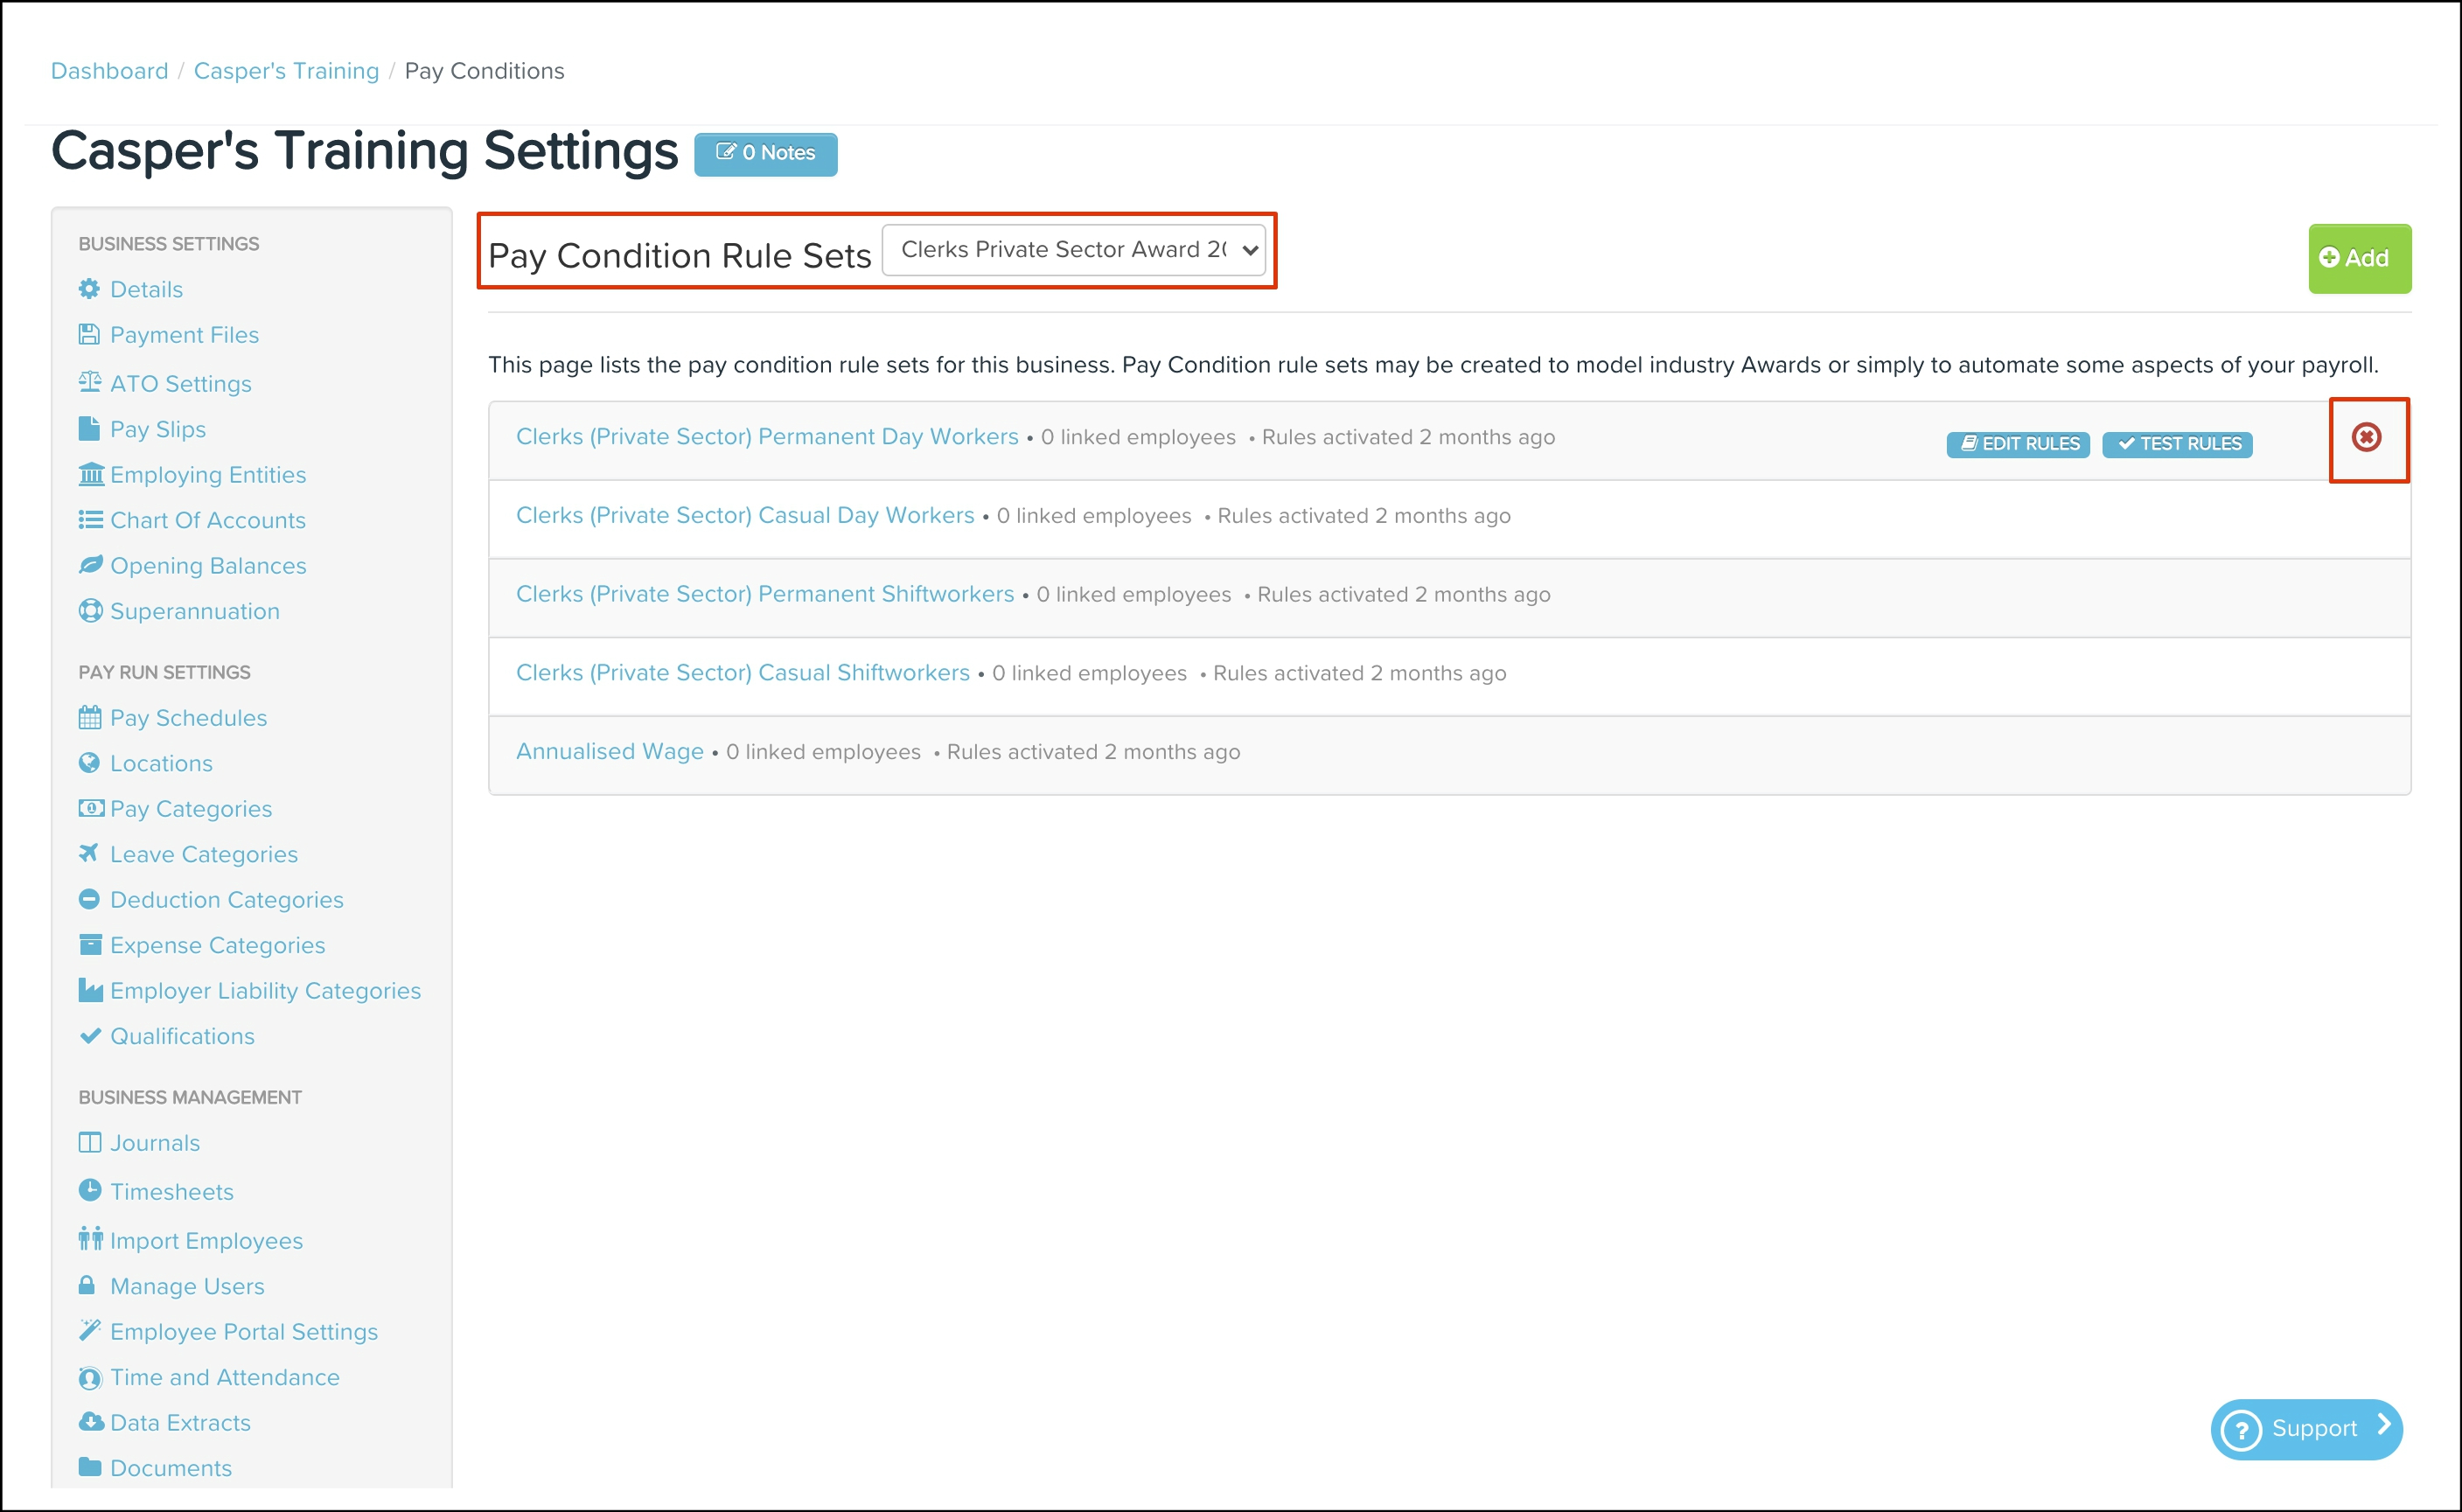This screenshot has width=2462, height=1512.
Task: Click the clock icon next to Timesheets
Action: (x=89, y=1190)
